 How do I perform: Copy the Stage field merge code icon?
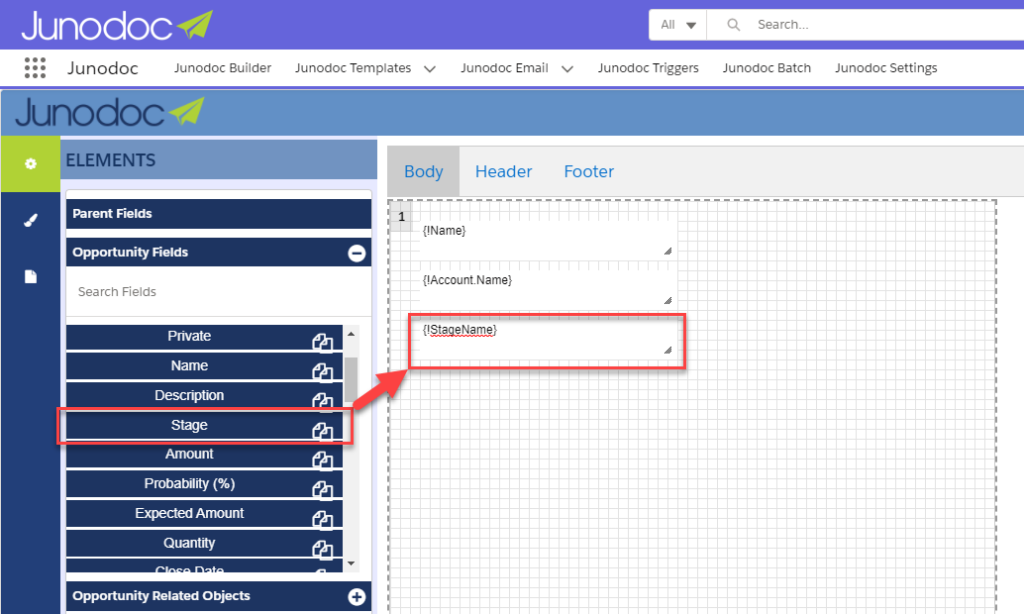(322, 431)
